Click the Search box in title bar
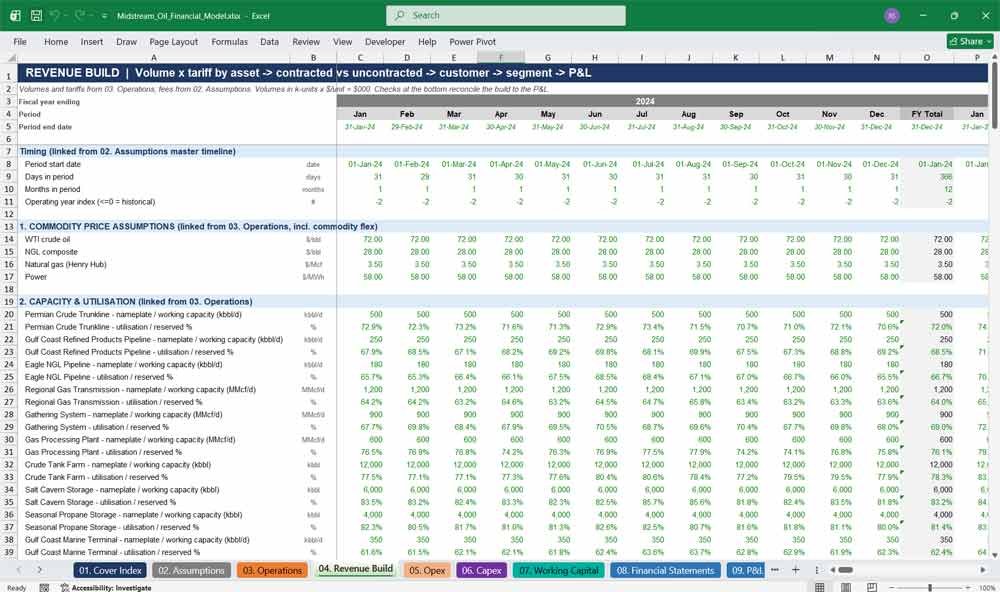Screen dimensions: 1000x592 click(x=506, y=15)
